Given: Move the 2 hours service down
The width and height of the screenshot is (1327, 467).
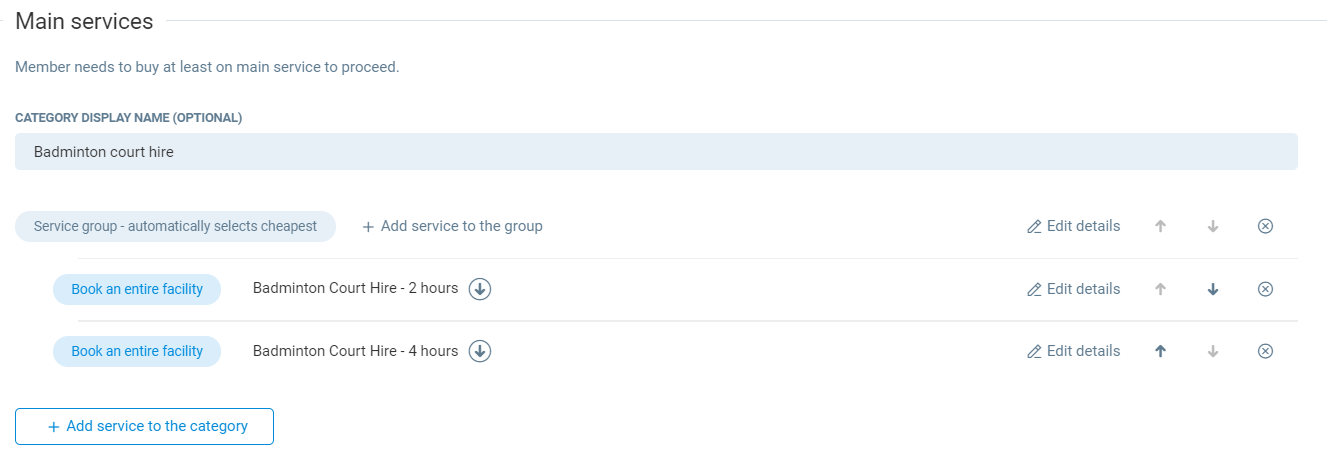Looking at the screenshot, I should point(1213,289).
